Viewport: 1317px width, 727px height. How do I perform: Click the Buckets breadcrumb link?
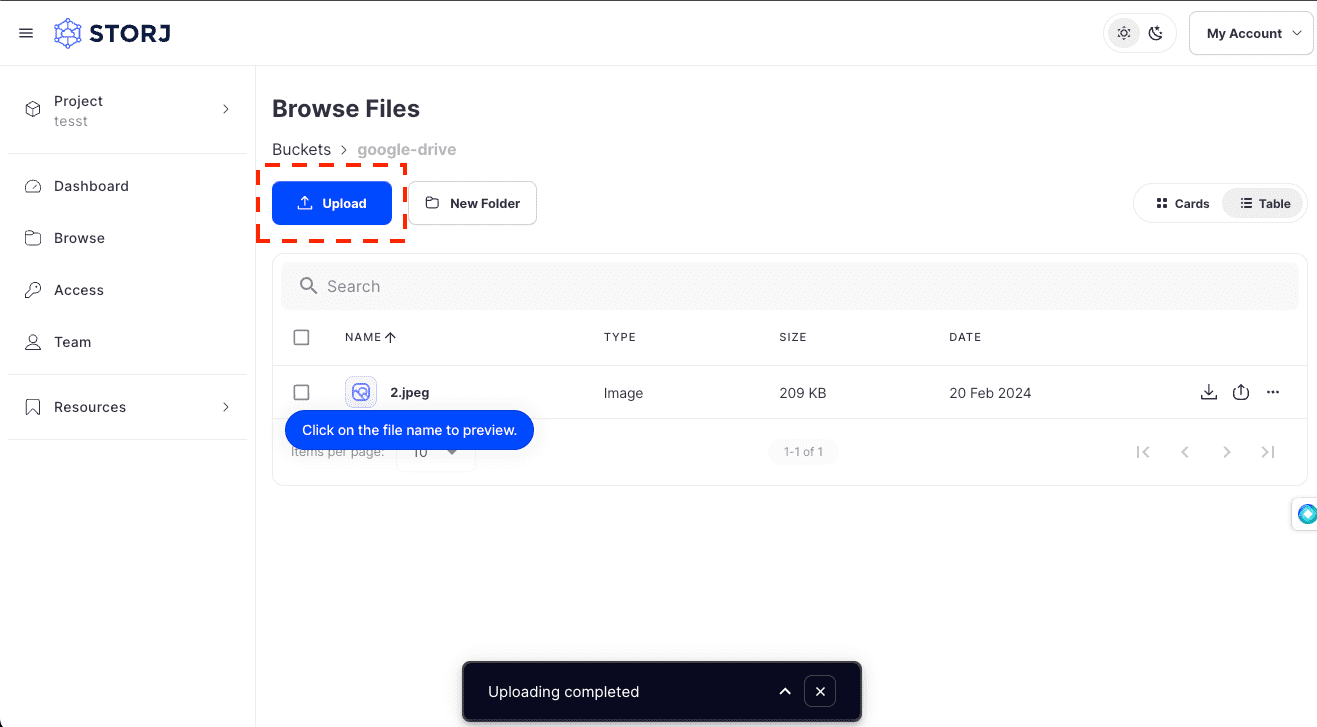pos(301,149)
